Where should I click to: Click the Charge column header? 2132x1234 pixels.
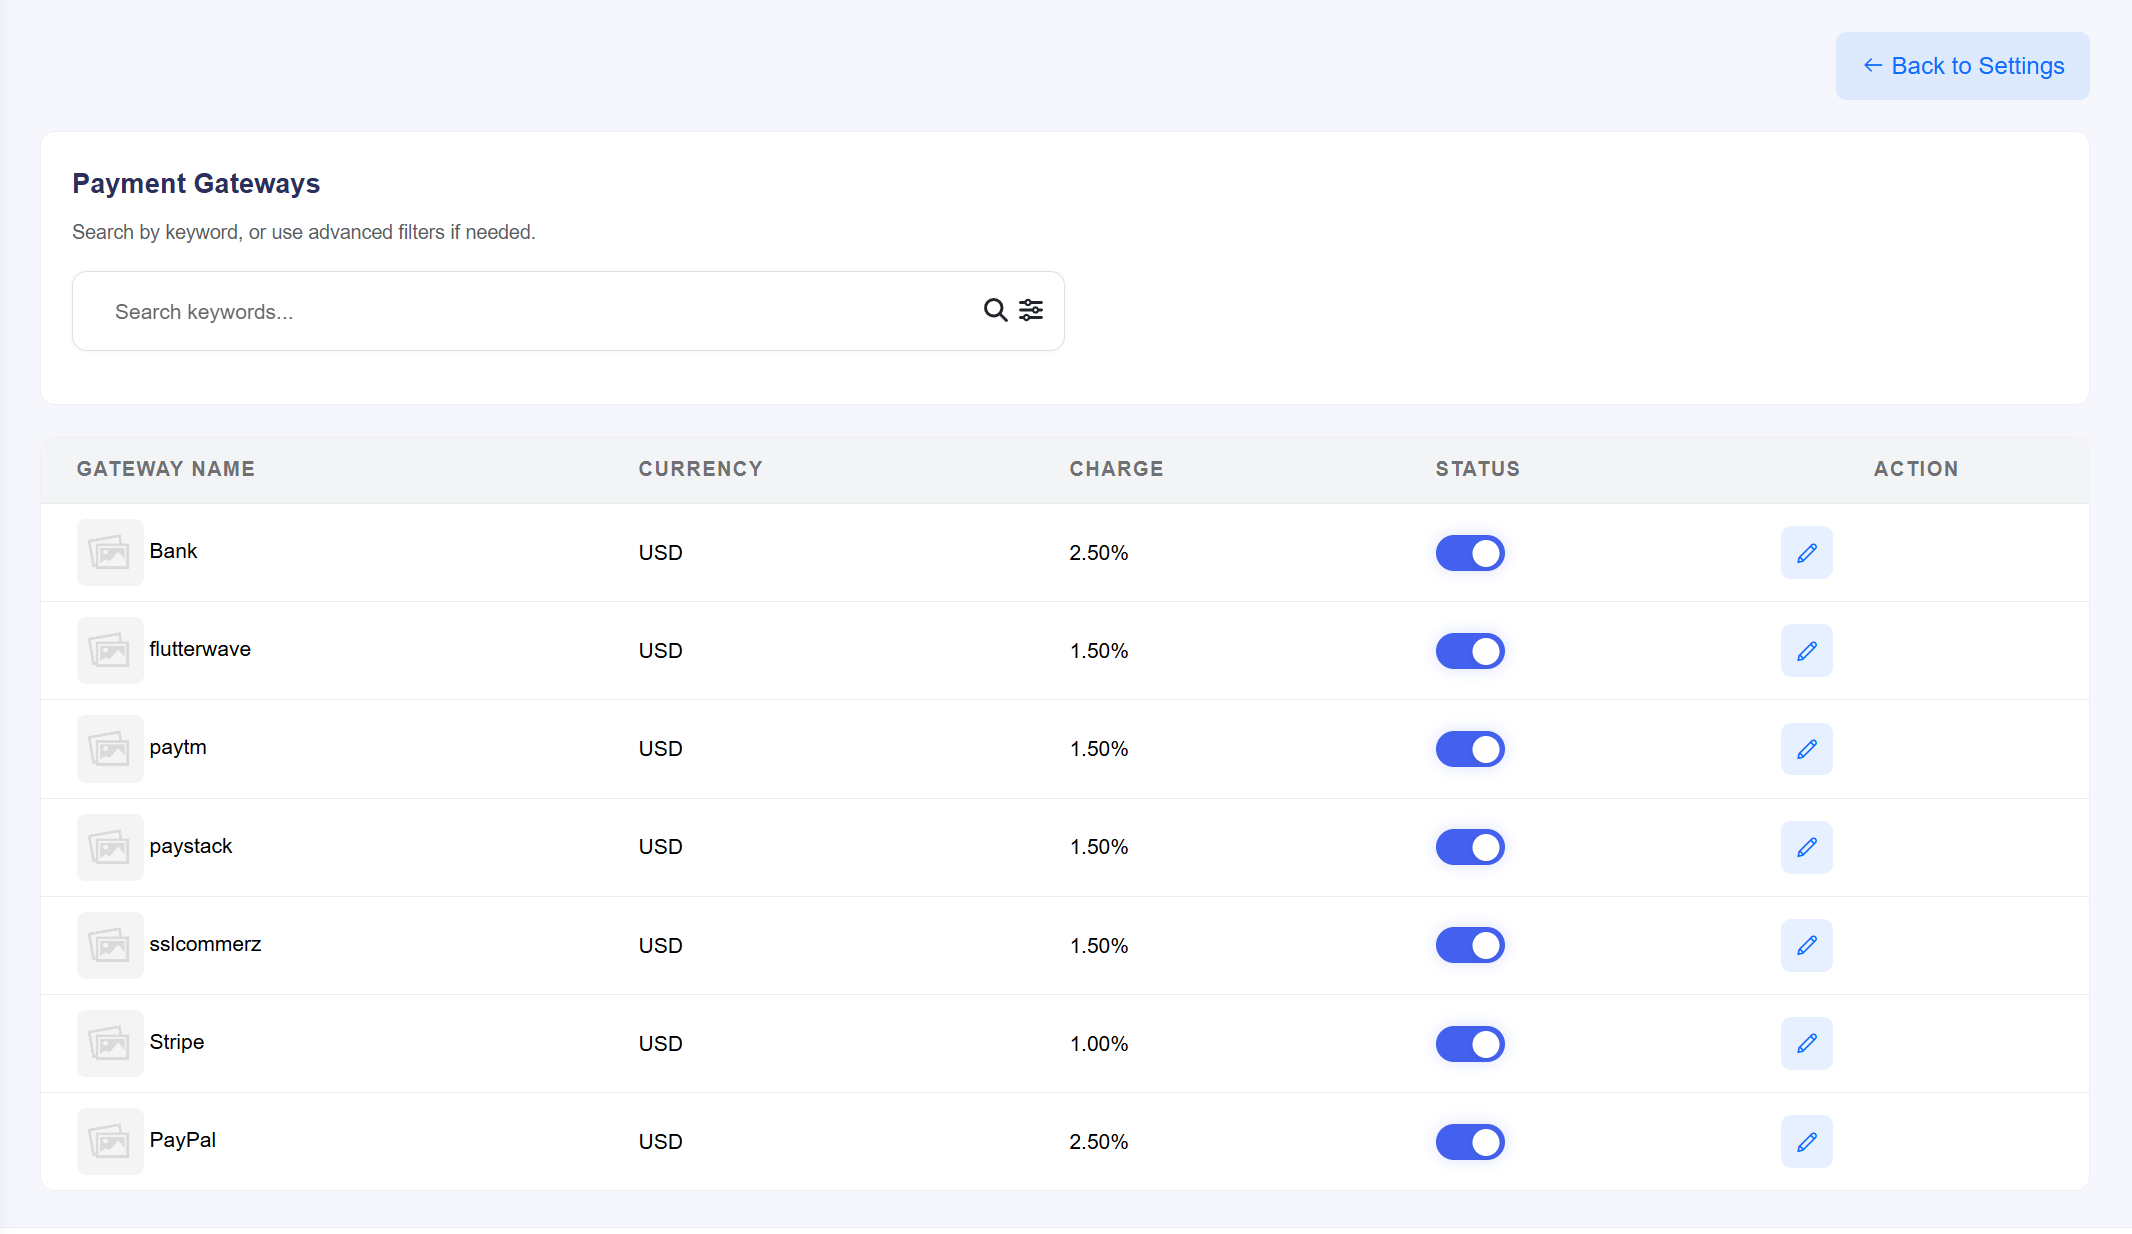point(1116,469)
